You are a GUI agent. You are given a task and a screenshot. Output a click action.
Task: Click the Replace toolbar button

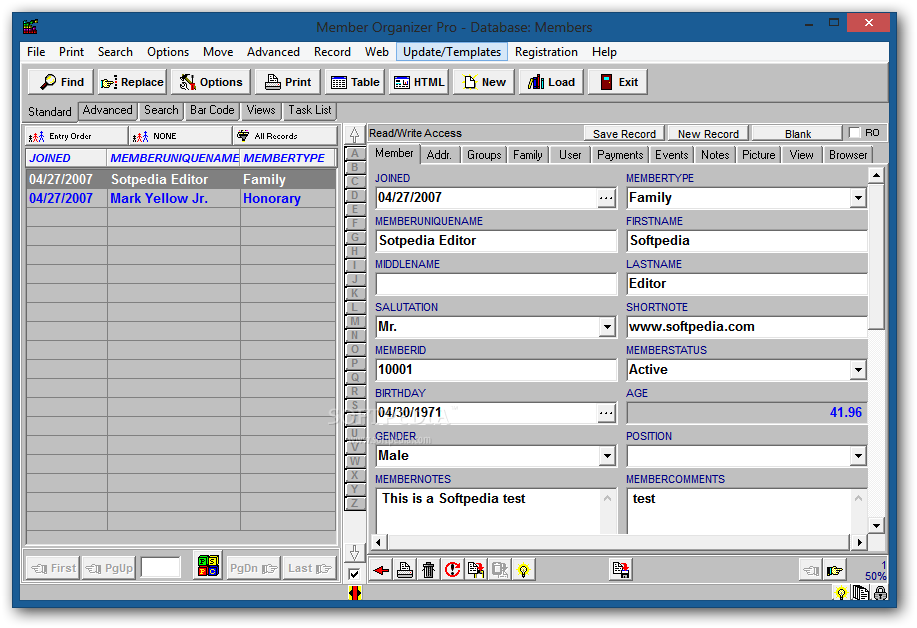click(x=132, y=82)
